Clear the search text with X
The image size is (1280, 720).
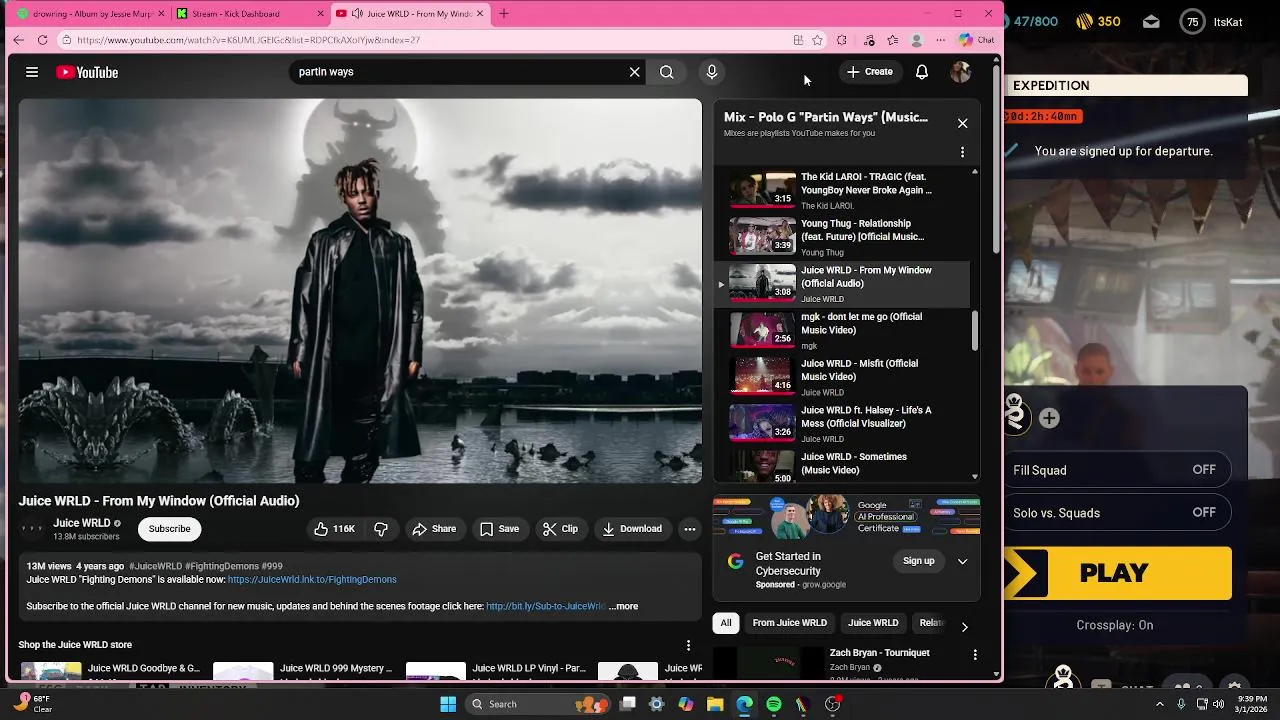634,72
